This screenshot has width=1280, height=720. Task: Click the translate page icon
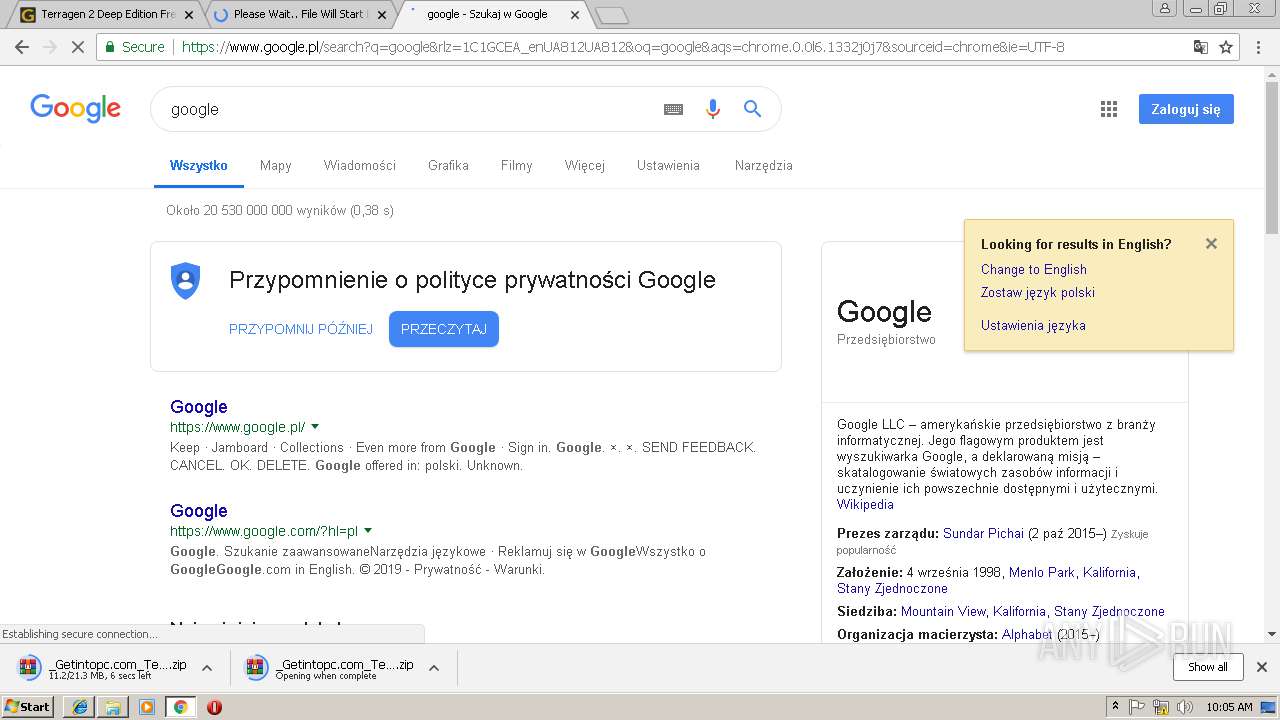tap(1200, 47)
